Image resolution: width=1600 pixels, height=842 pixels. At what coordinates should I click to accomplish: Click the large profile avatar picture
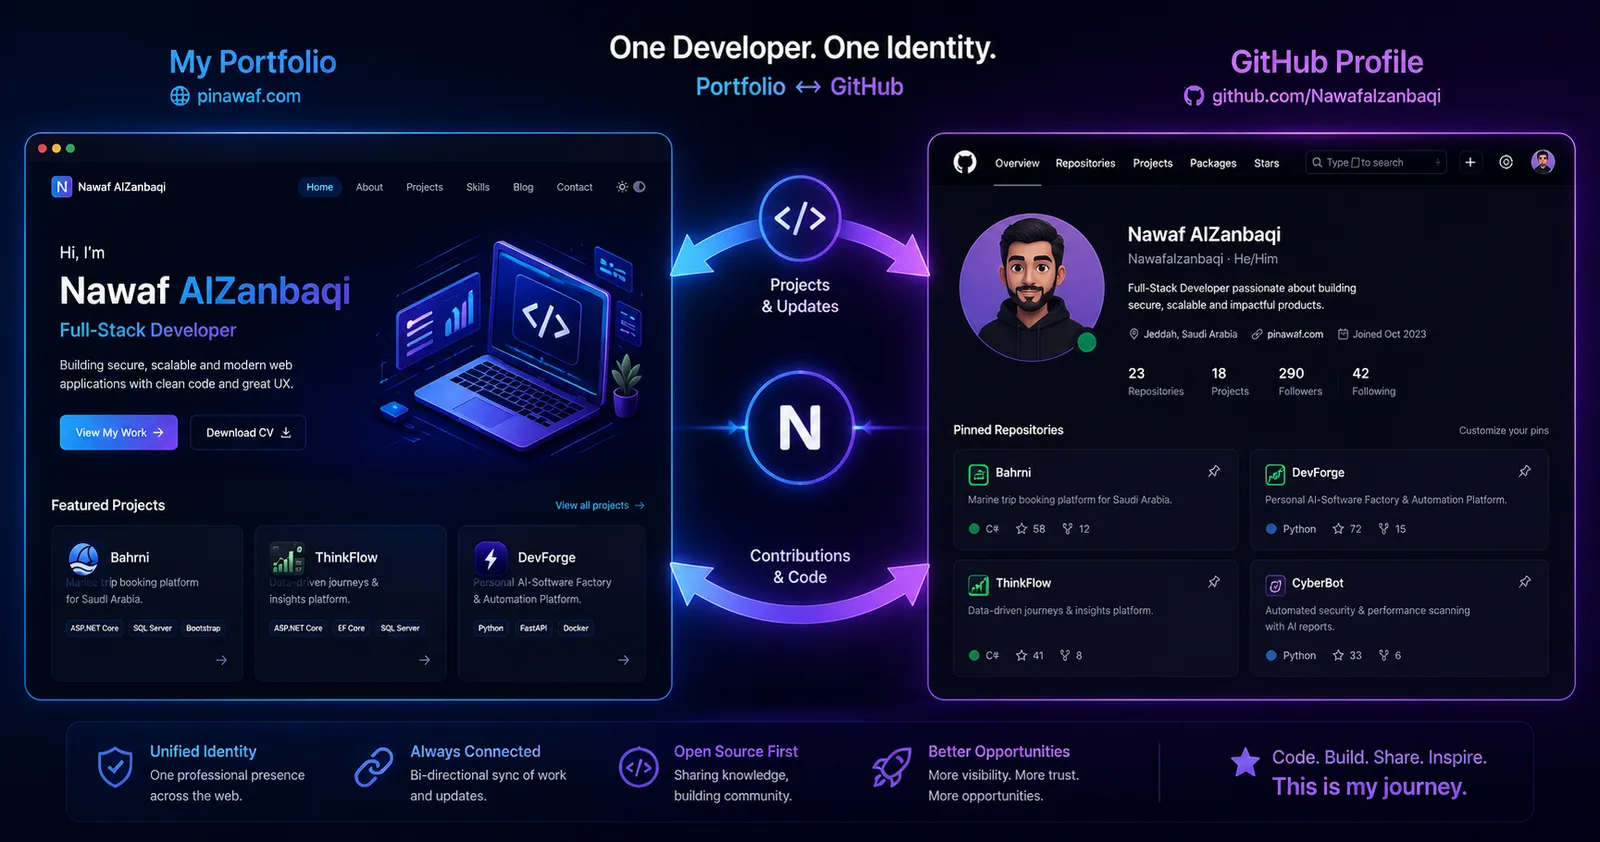point(1032,287)
